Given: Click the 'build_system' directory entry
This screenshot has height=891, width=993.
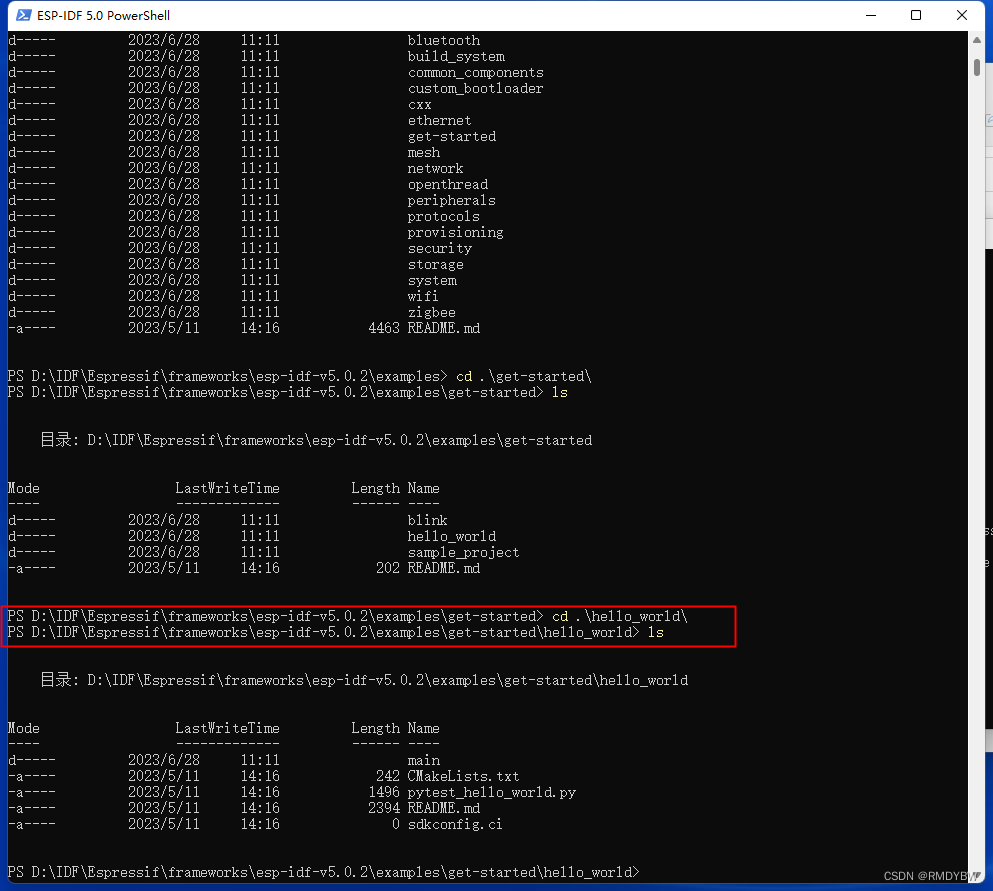Looking at the screenshot, I should point(456,56).
